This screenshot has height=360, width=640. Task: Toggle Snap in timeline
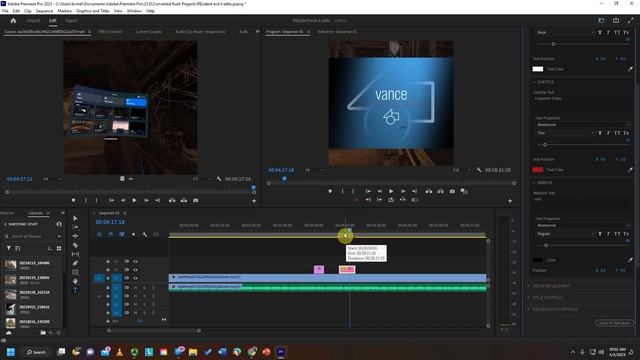(110, 234)
